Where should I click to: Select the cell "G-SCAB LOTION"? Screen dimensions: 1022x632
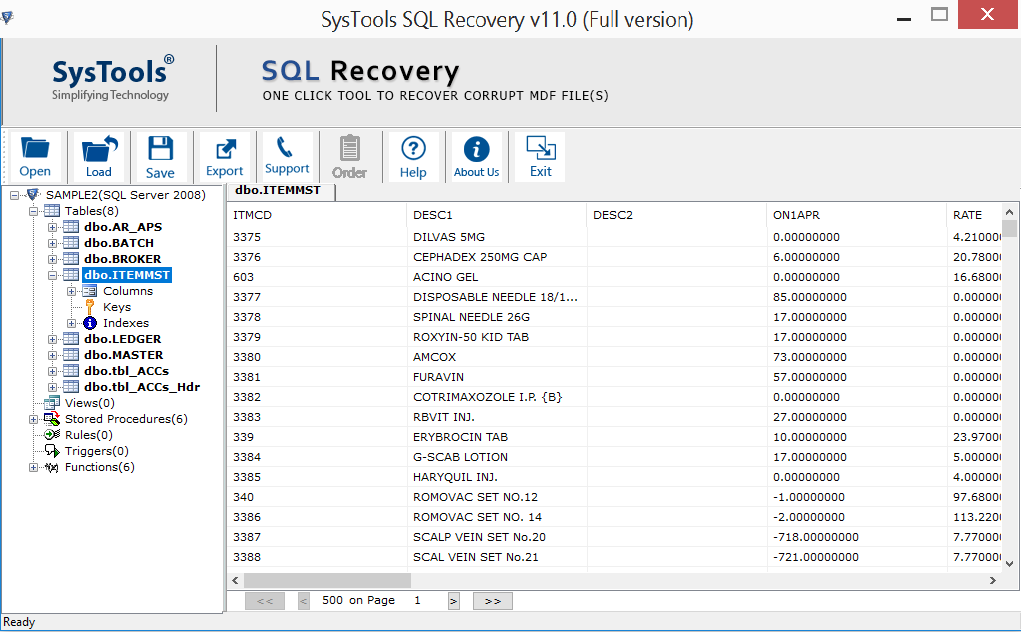point(497,457)
